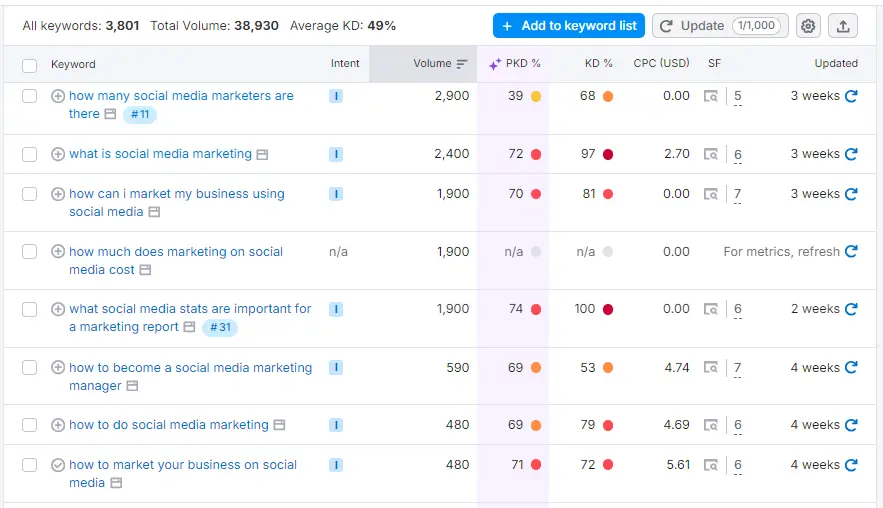The image size is (883, 508).
Task: Refresh 'how much does marketing on social media cost'
Action: click(x=851, y=252)
